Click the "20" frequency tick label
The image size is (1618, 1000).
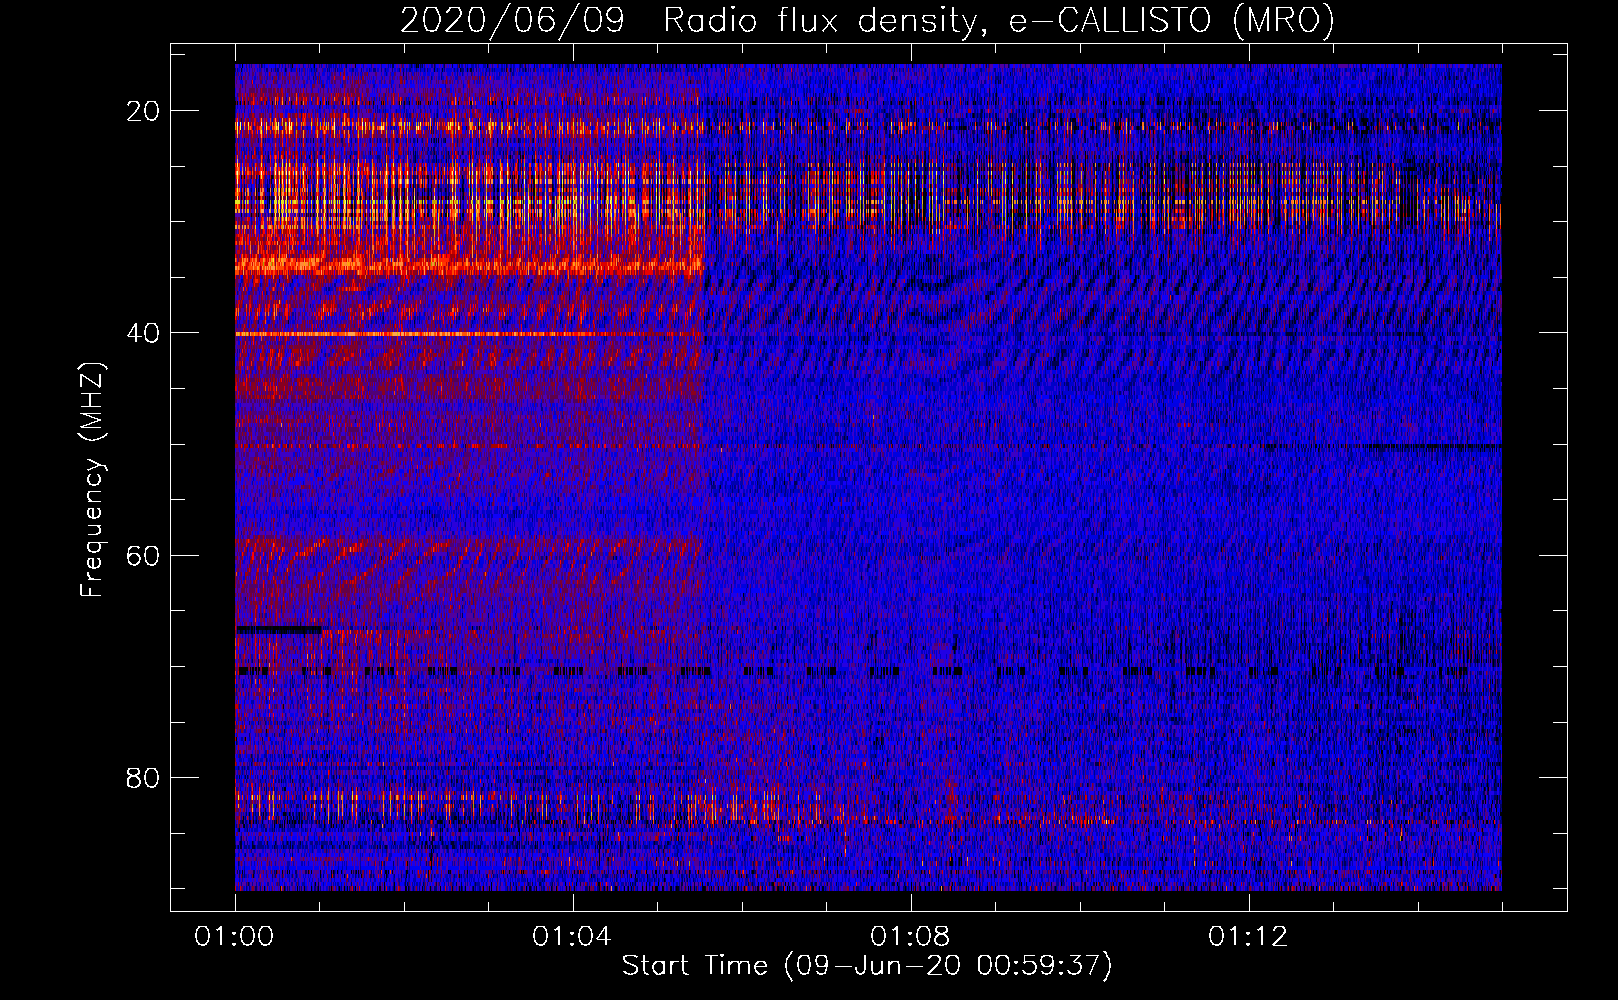point(144,111)
